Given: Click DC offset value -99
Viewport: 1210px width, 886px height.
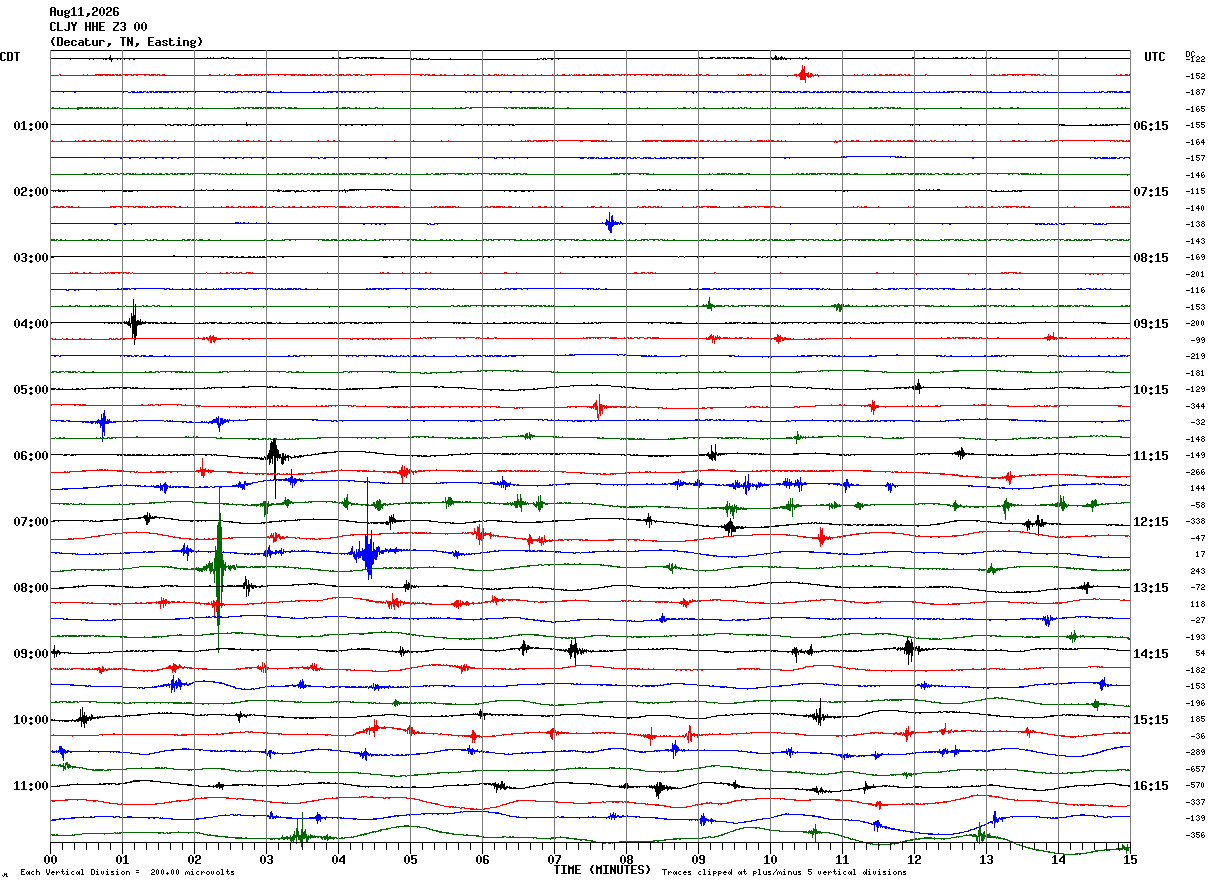Looking at the screenshot, I should (1197, 340).
